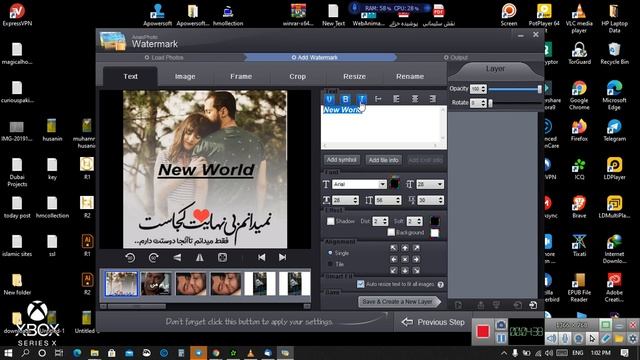Click the Opacity slider handle

click(540, 89)
